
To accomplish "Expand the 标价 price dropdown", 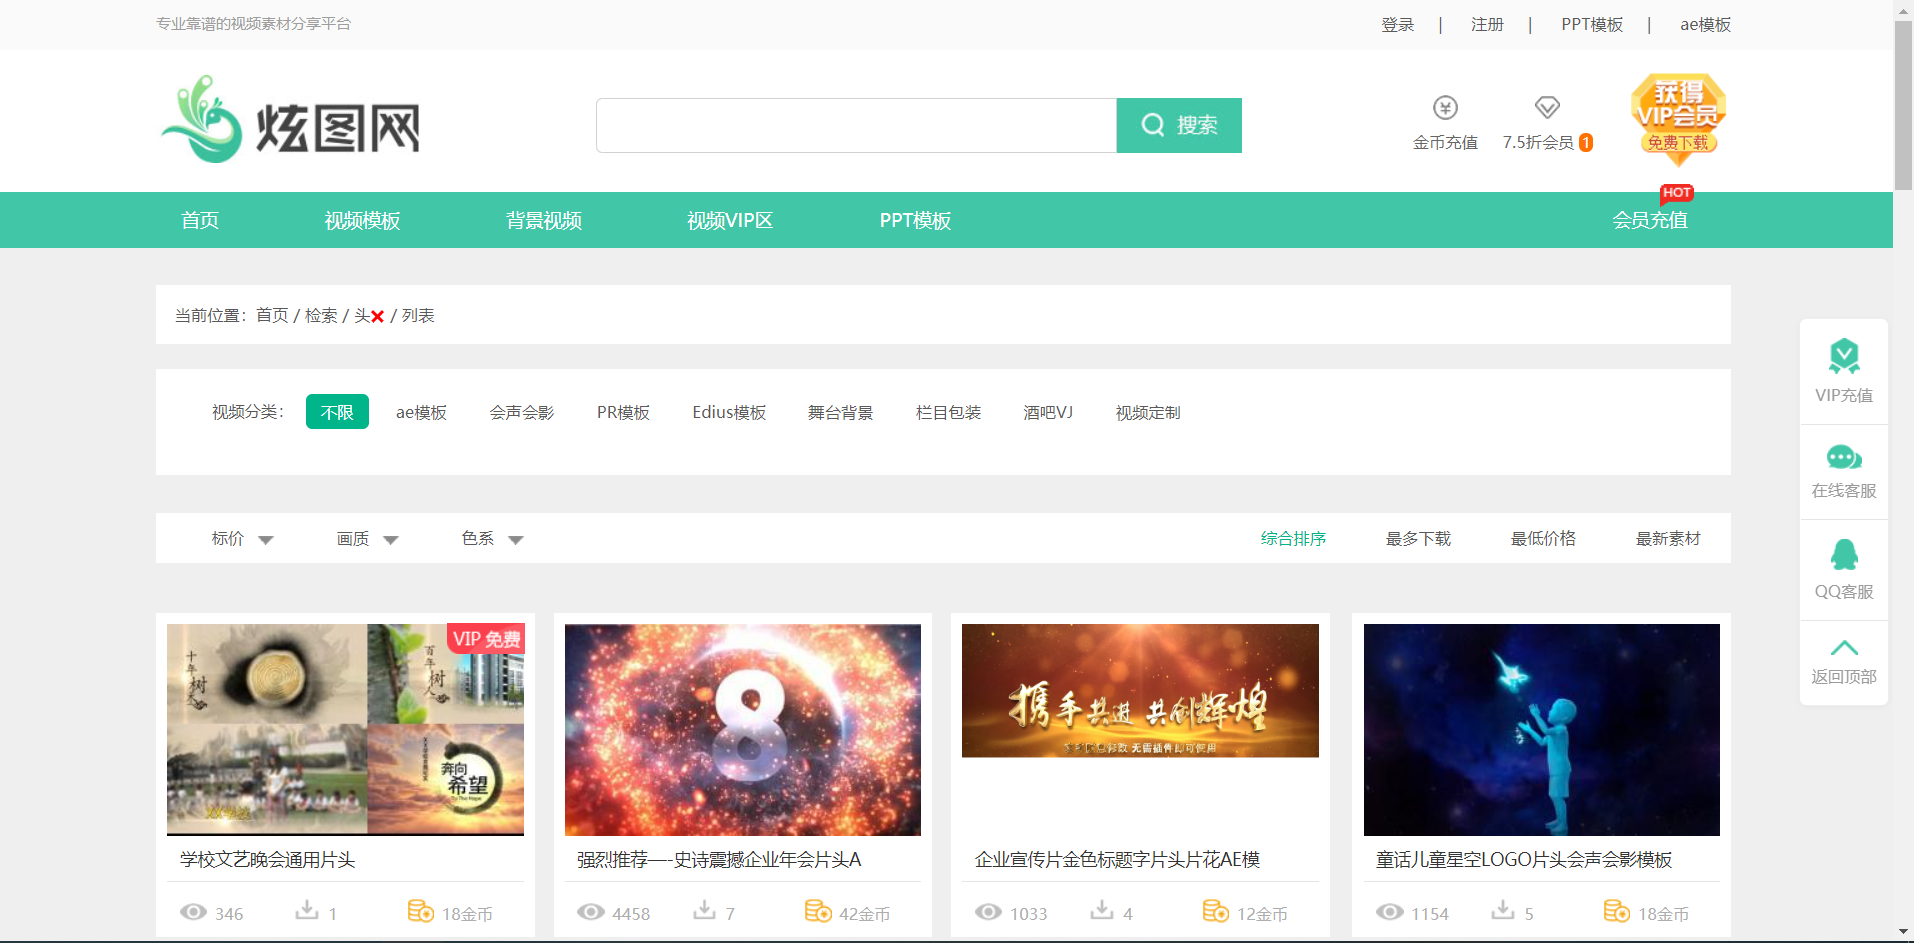I will [x=242, y=538].
